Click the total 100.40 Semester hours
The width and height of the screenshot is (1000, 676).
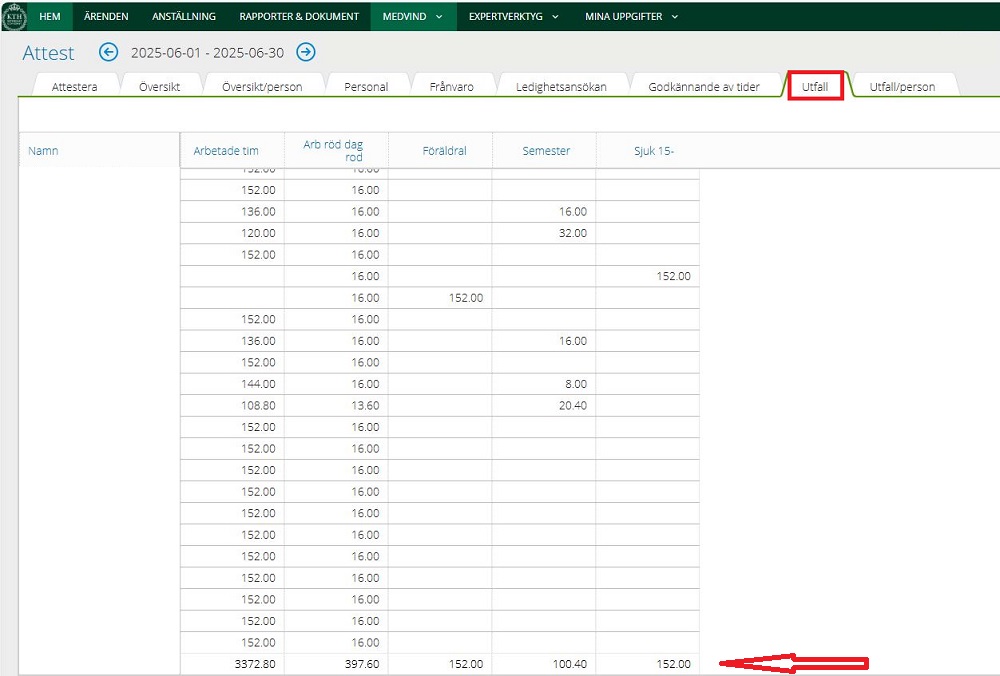pos(544,664)
